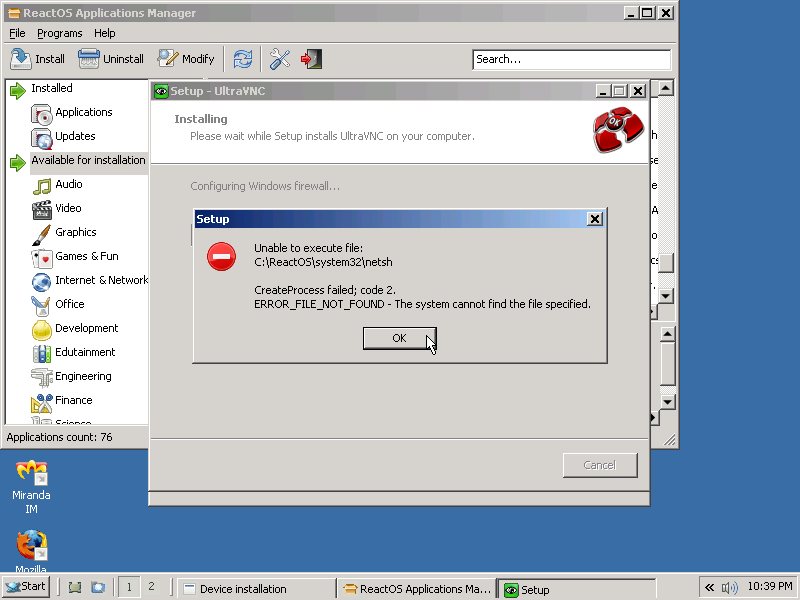This screenshot has width=800, height=600.
Task: Activate the Setup taskbar button
Action: 577,589
